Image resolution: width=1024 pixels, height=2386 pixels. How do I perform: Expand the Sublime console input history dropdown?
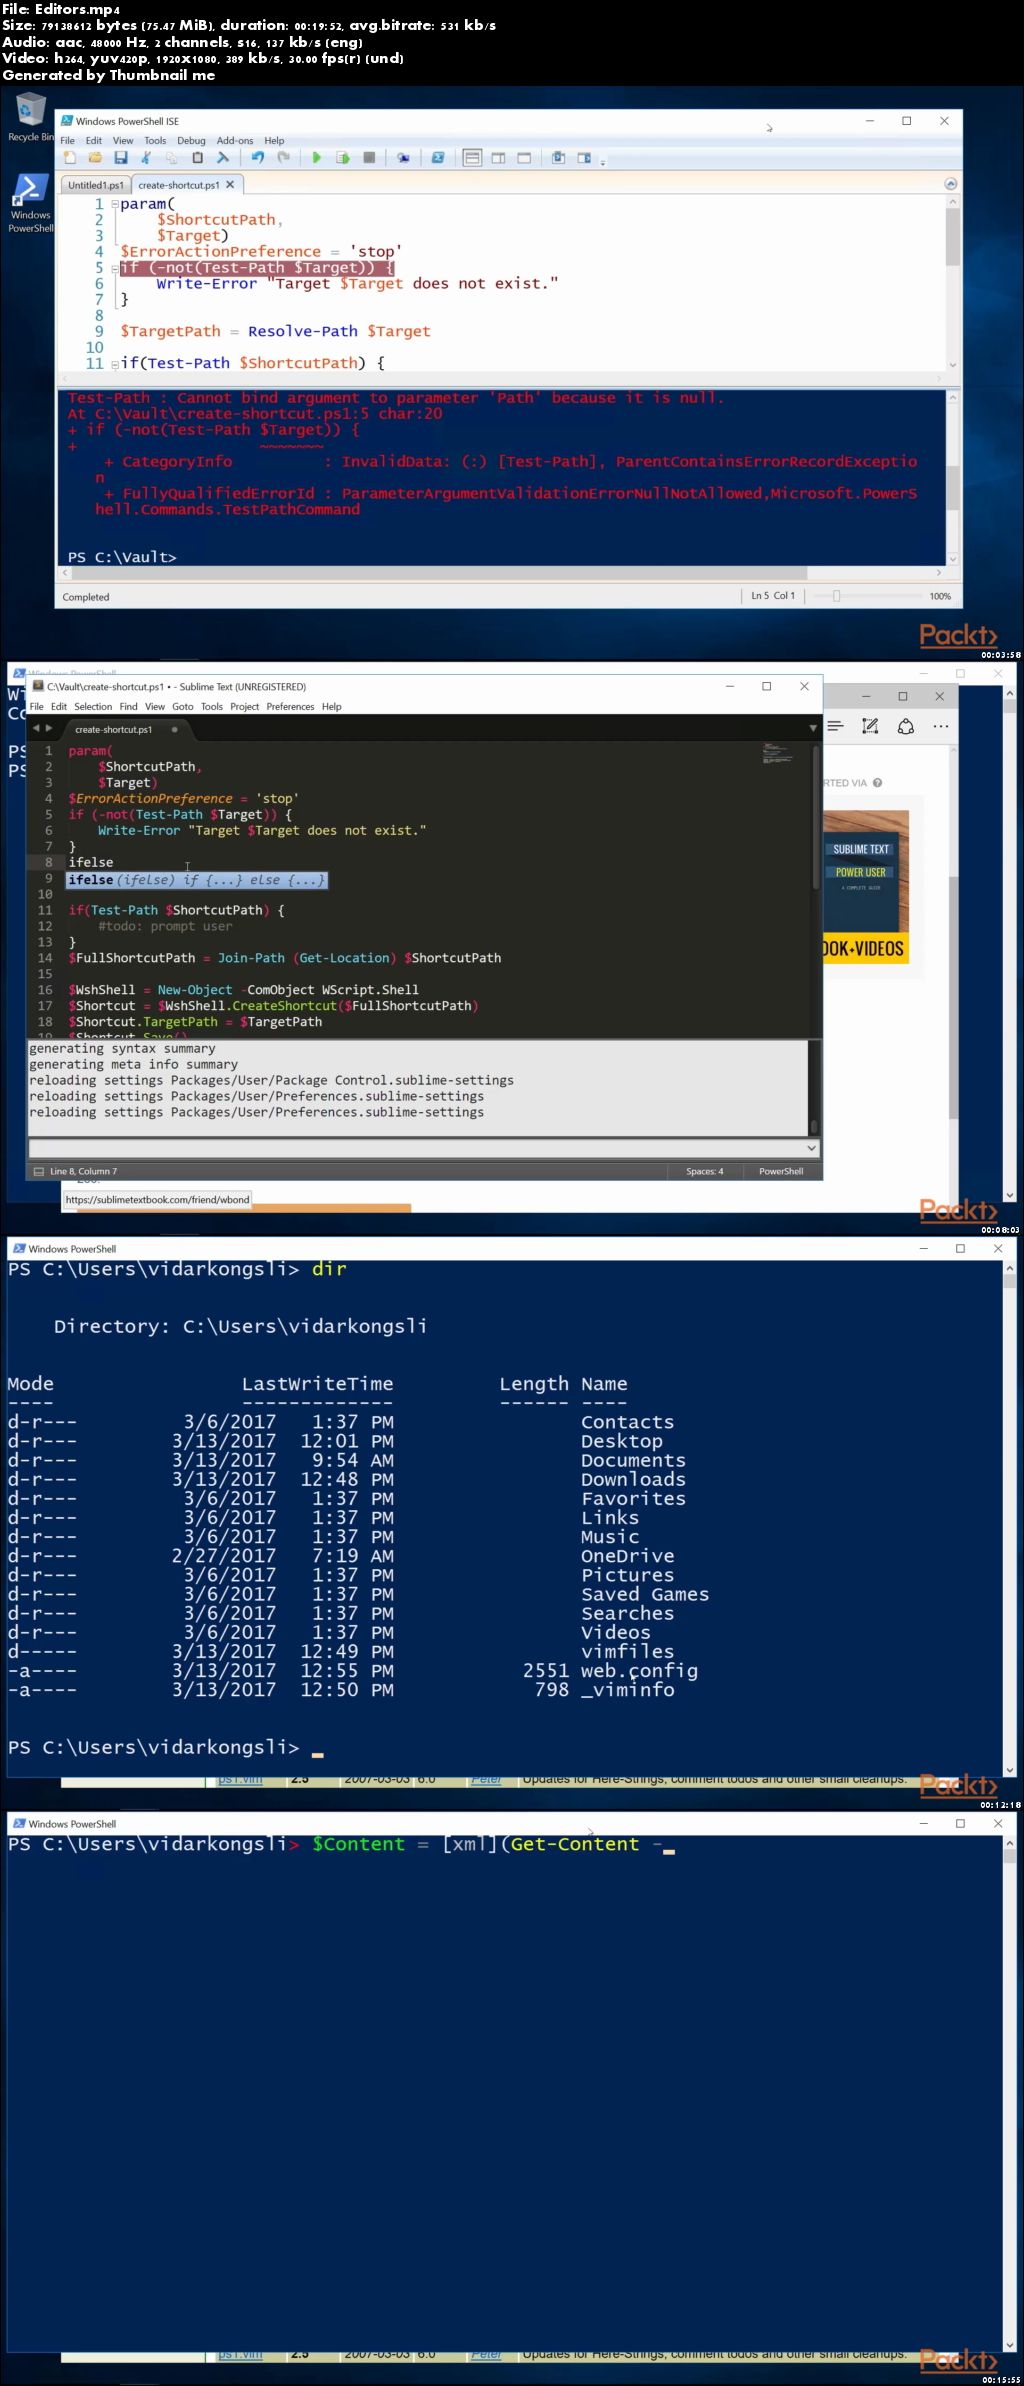tap(811, 1148)
